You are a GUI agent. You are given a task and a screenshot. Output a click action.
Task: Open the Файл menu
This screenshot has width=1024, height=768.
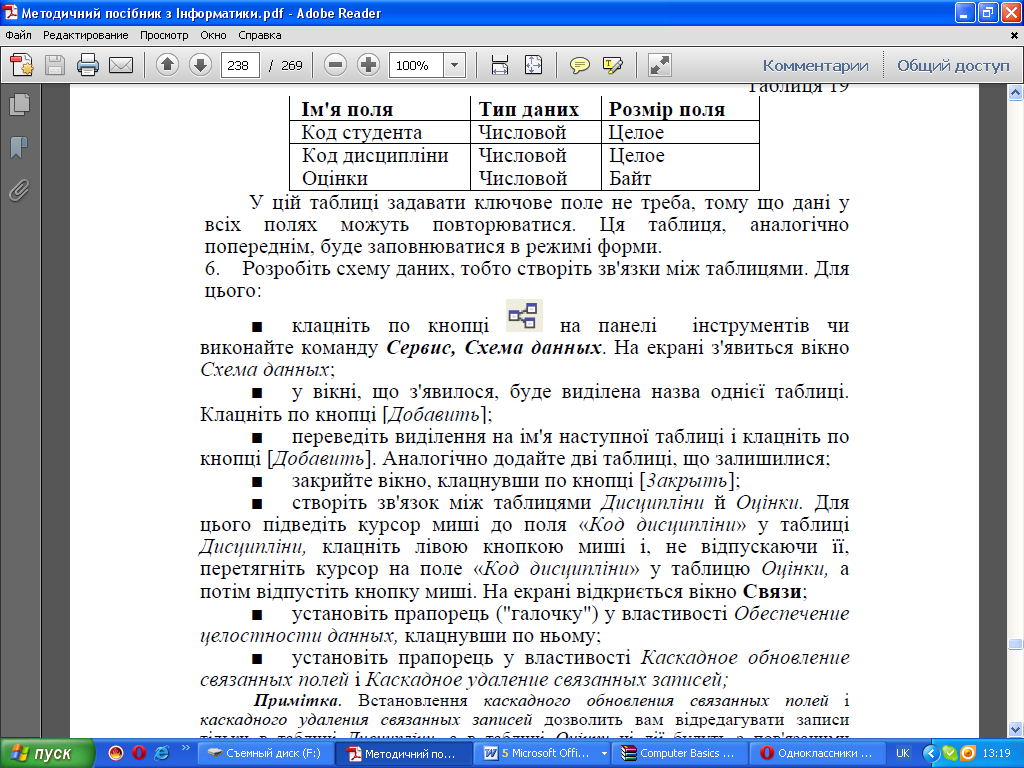(x=18, y=35)
